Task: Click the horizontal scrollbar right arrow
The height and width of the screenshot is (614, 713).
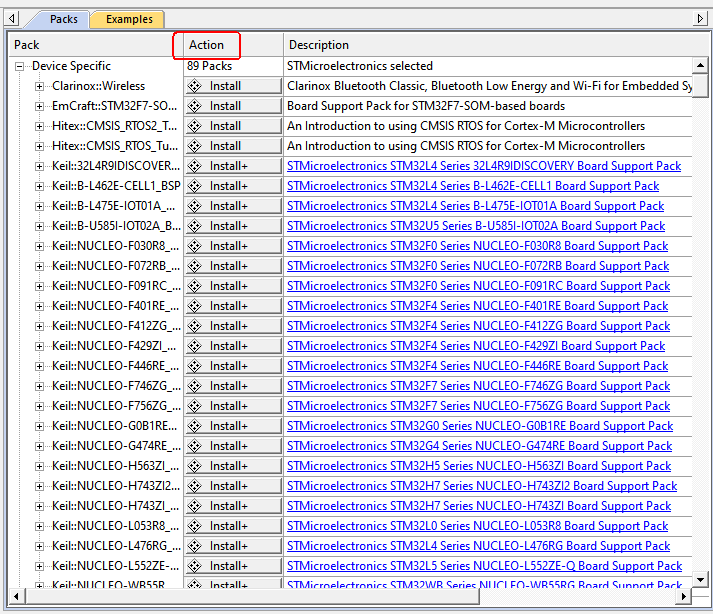Action: pos(683,596)
